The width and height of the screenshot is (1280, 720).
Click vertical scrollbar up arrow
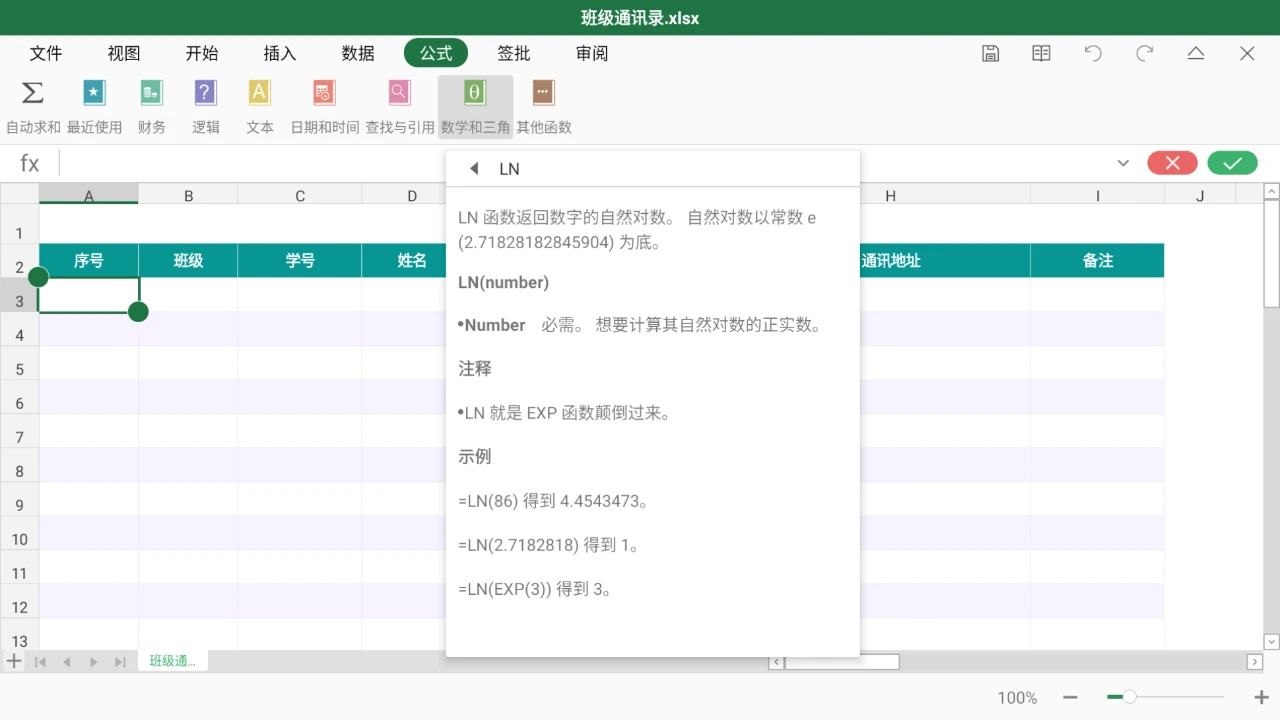point(1272,191)
